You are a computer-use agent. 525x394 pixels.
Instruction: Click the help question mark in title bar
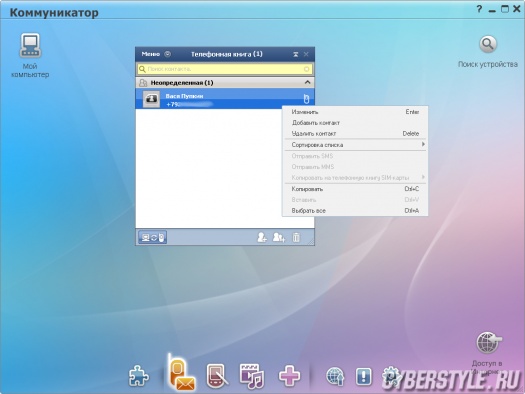tap(479, 9)
